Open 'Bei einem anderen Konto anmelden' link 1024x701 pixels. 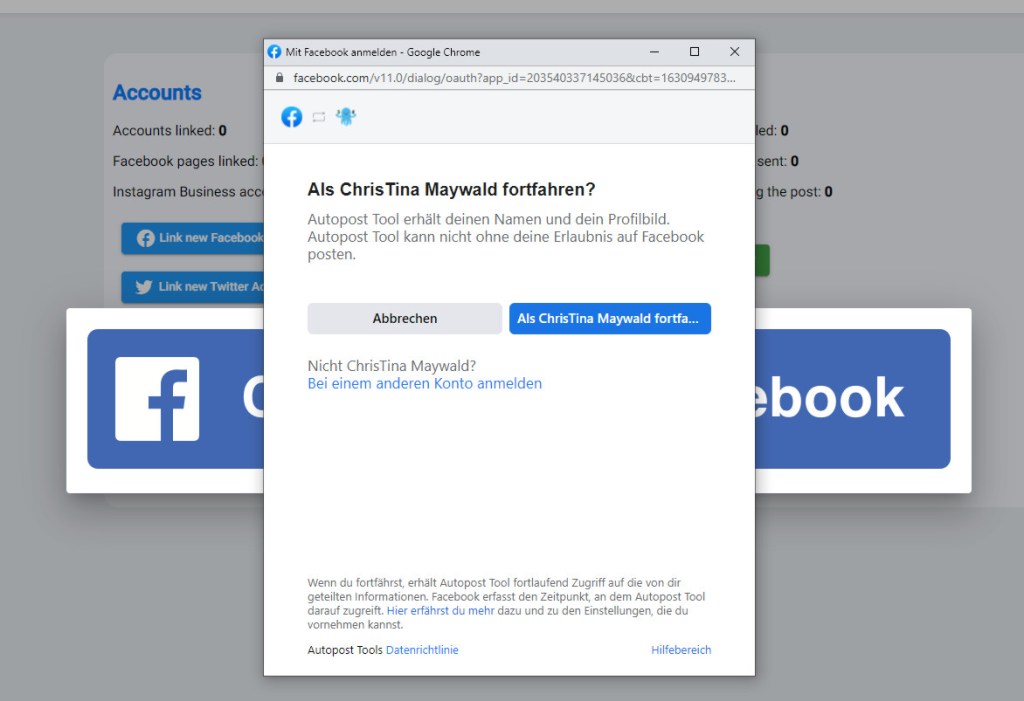point(424,383)
